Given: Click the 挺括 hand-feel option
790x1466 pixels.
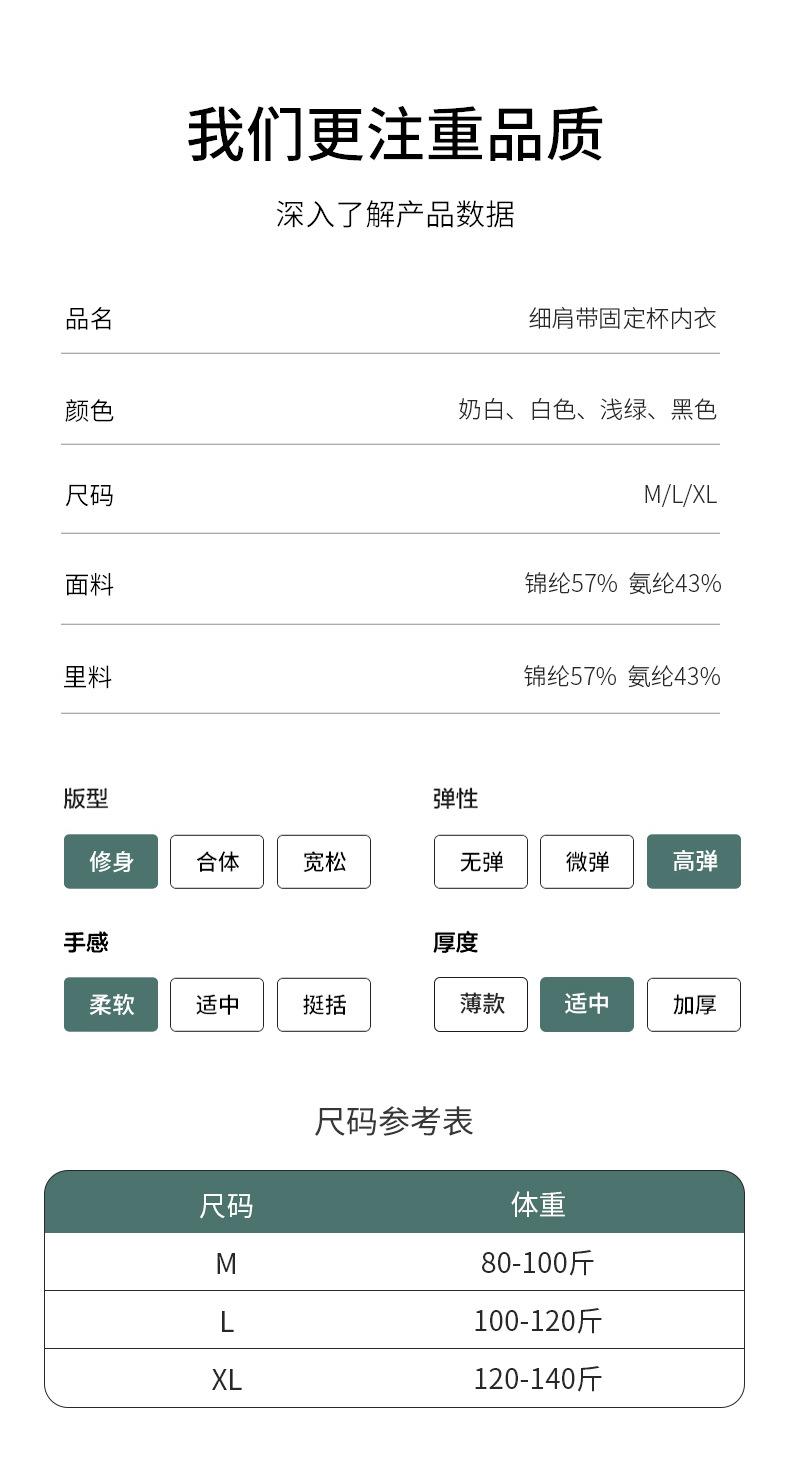Looking at the screenshot, I should click(x=324, y=1004).
